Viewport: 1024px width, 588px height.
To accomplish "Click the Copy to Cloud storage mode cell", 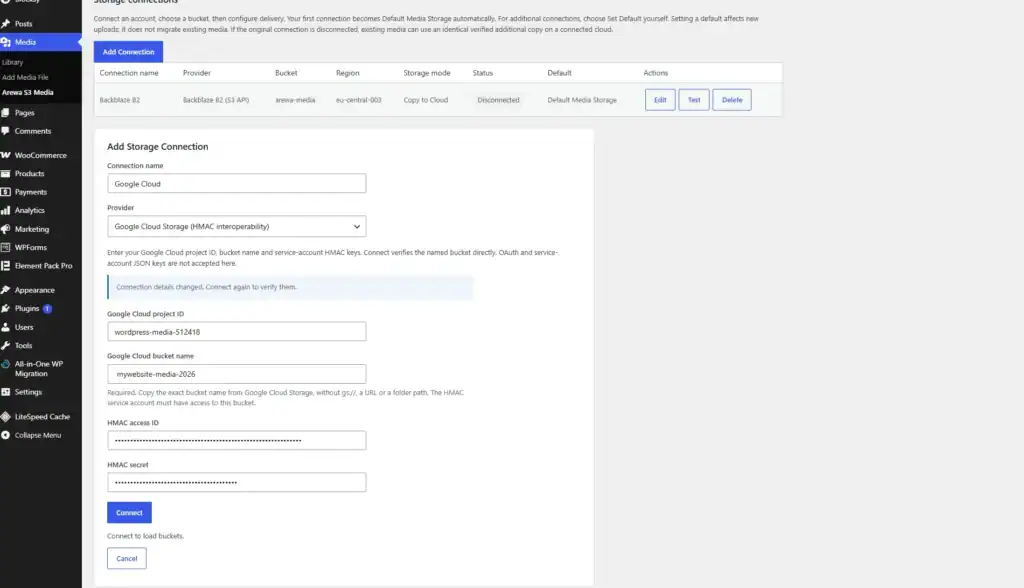I will point(426,100).
